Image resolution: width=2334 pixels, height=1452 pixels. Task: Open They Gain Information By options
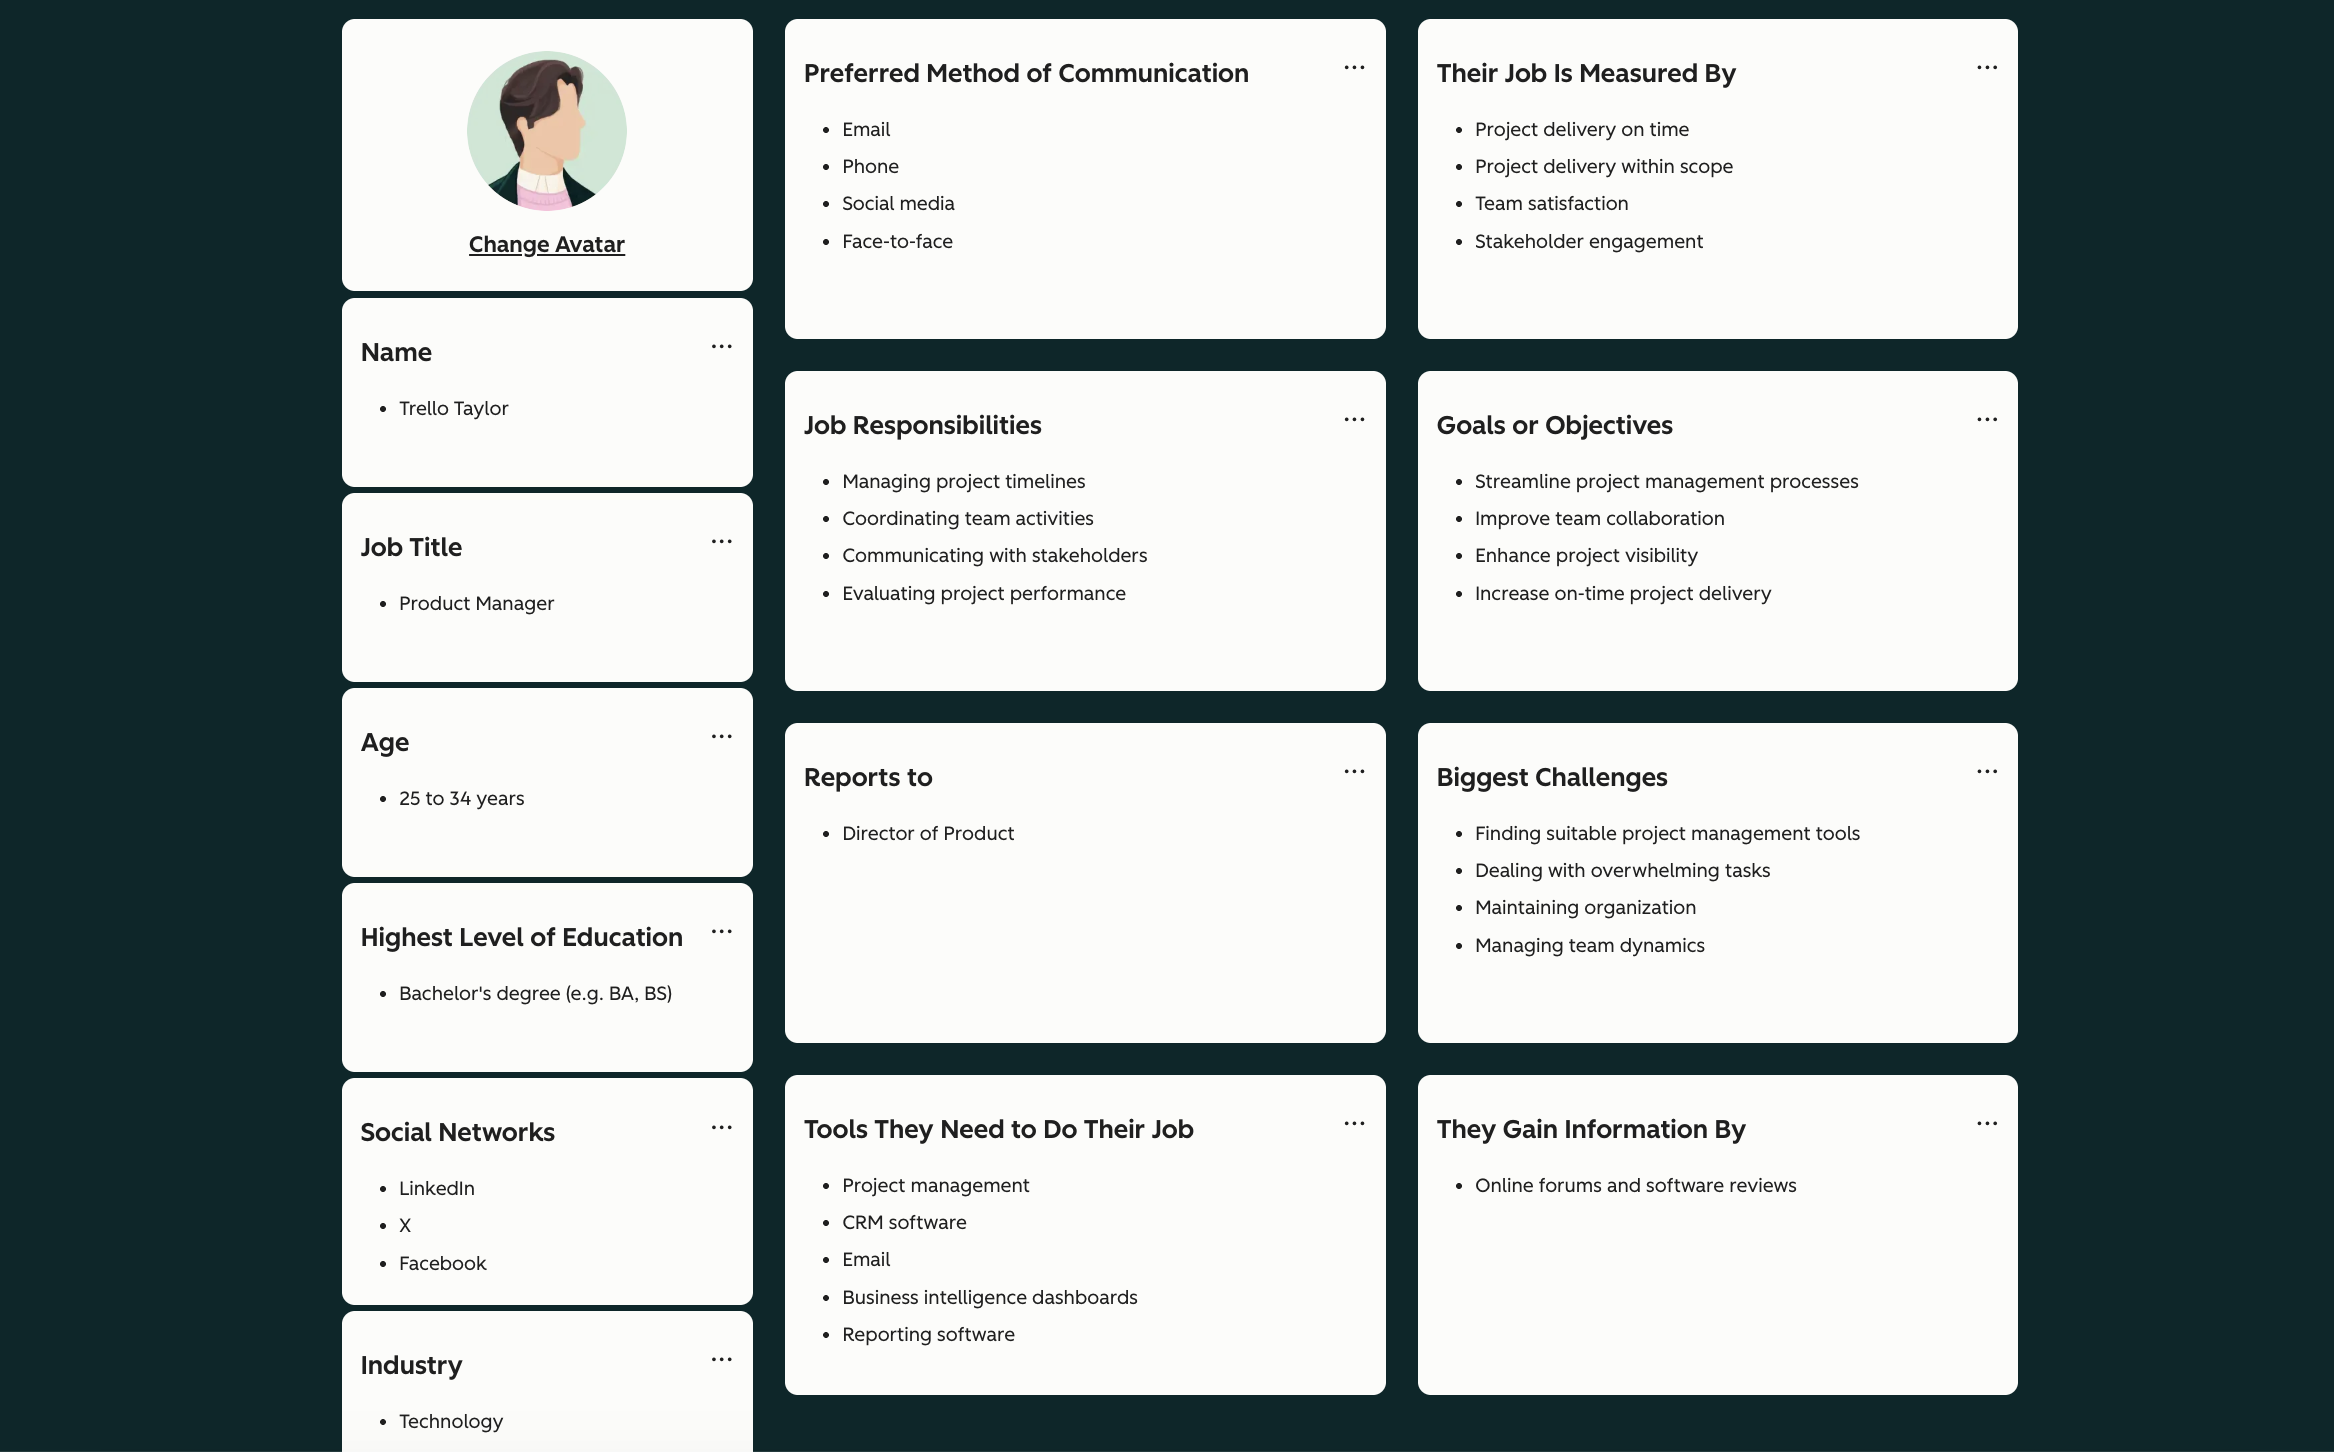click(x=1986, y=1124)
